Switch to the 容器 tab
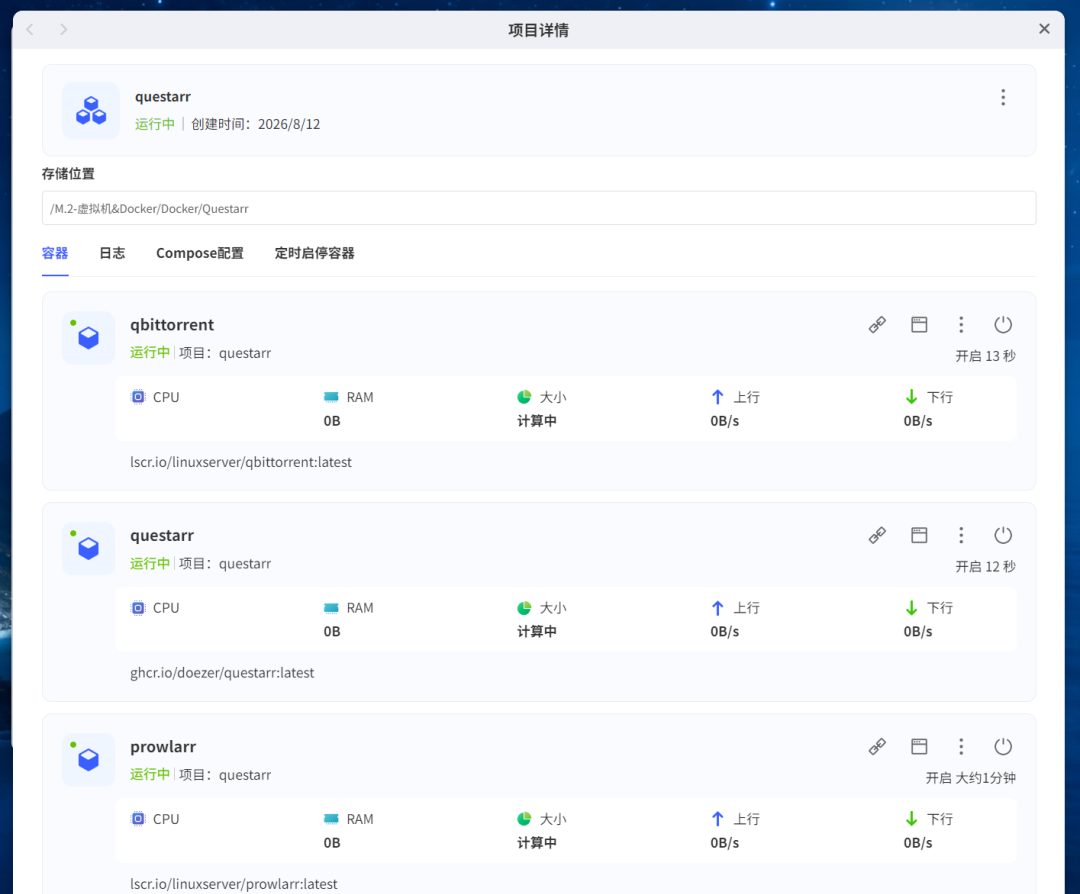This screenshot has height=894, width=1080. pyautogui.click(x=55, y=253)
